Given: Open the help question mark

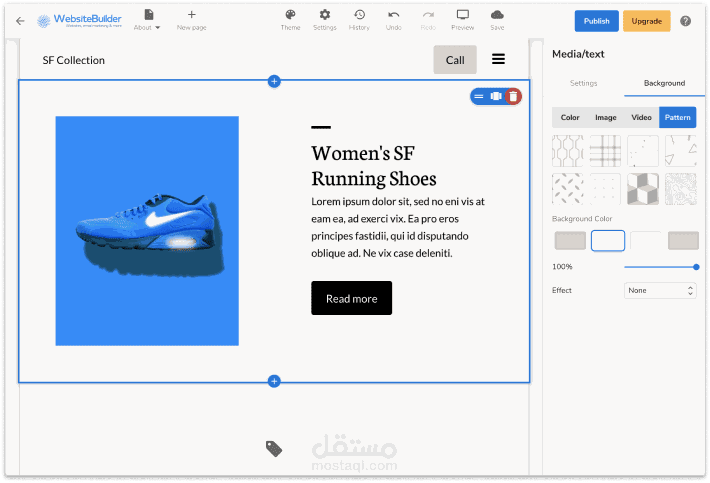Looking at the screenshot, I should pos(686,21).
